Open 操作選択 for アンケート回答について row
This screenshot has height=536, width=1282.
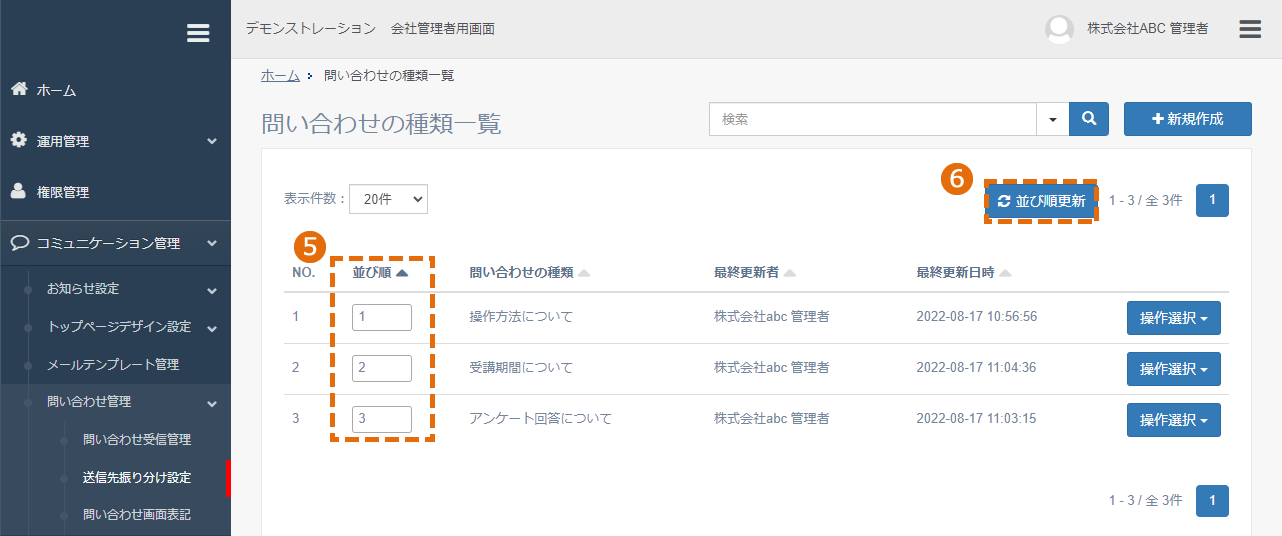point(1174,420)
